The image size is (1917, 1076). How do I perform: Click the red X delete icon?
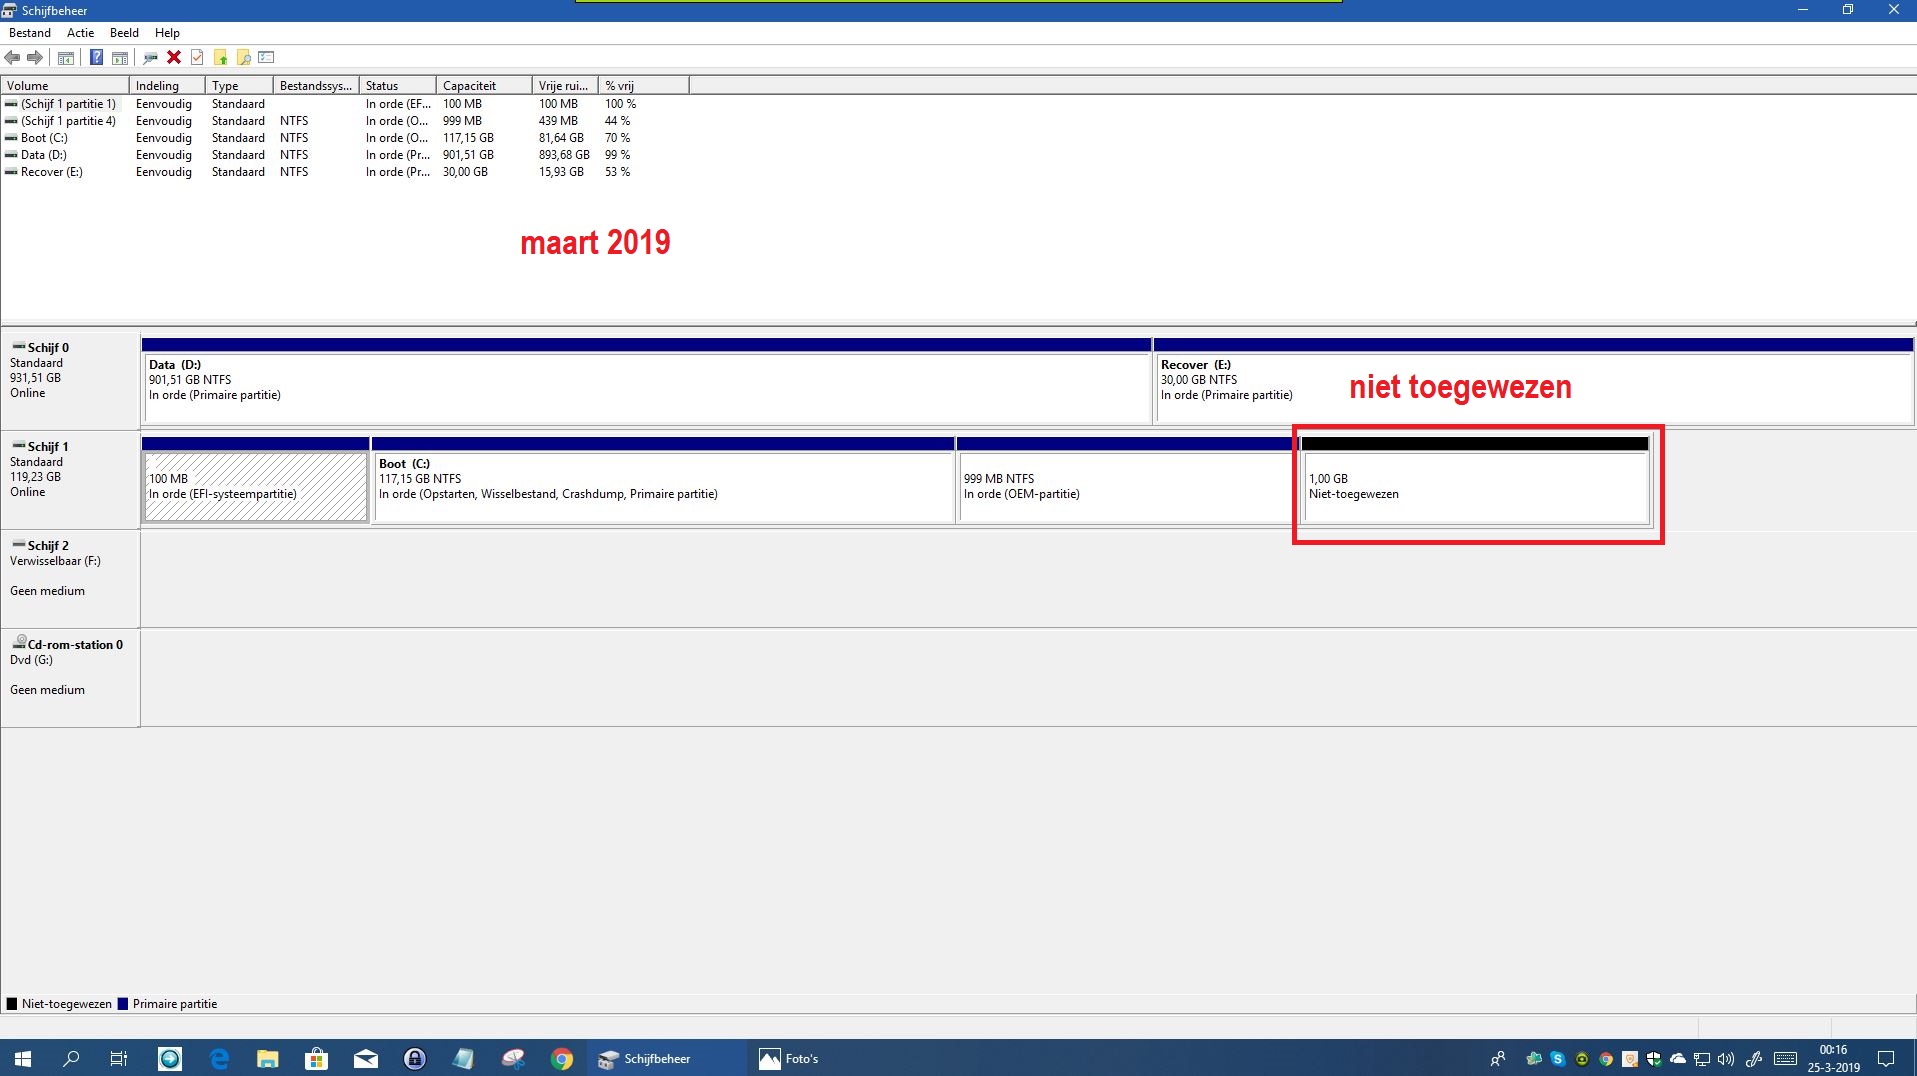(x=174, y=58)
